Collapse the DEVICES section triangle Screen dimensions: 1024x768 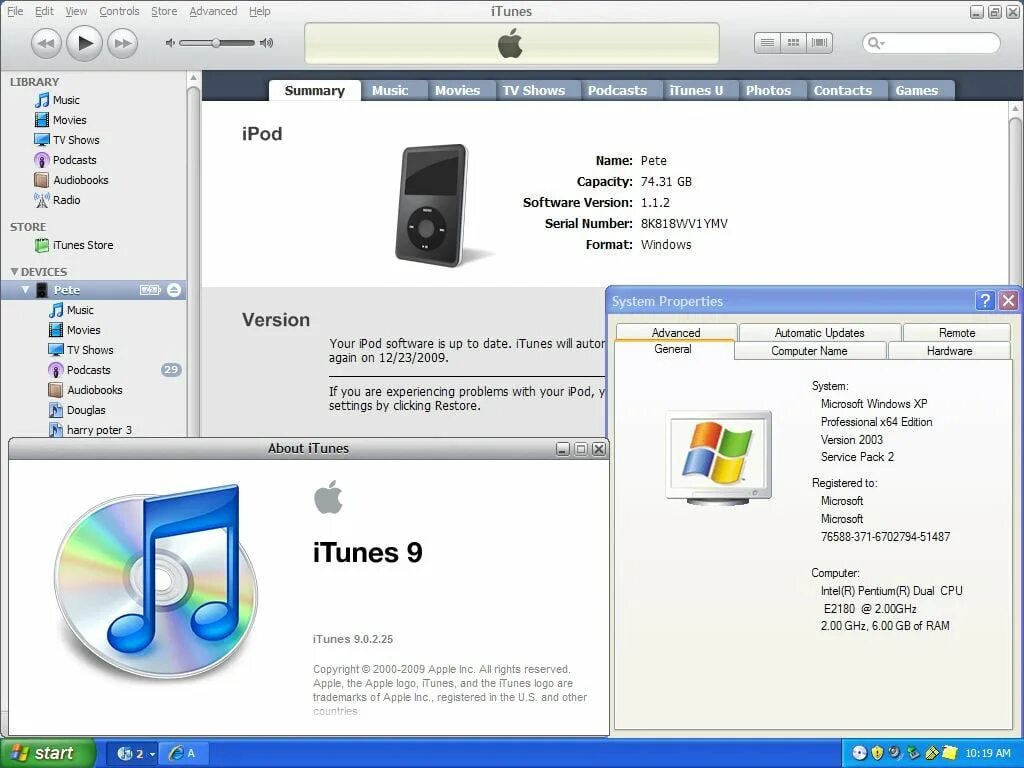point(14,272)
